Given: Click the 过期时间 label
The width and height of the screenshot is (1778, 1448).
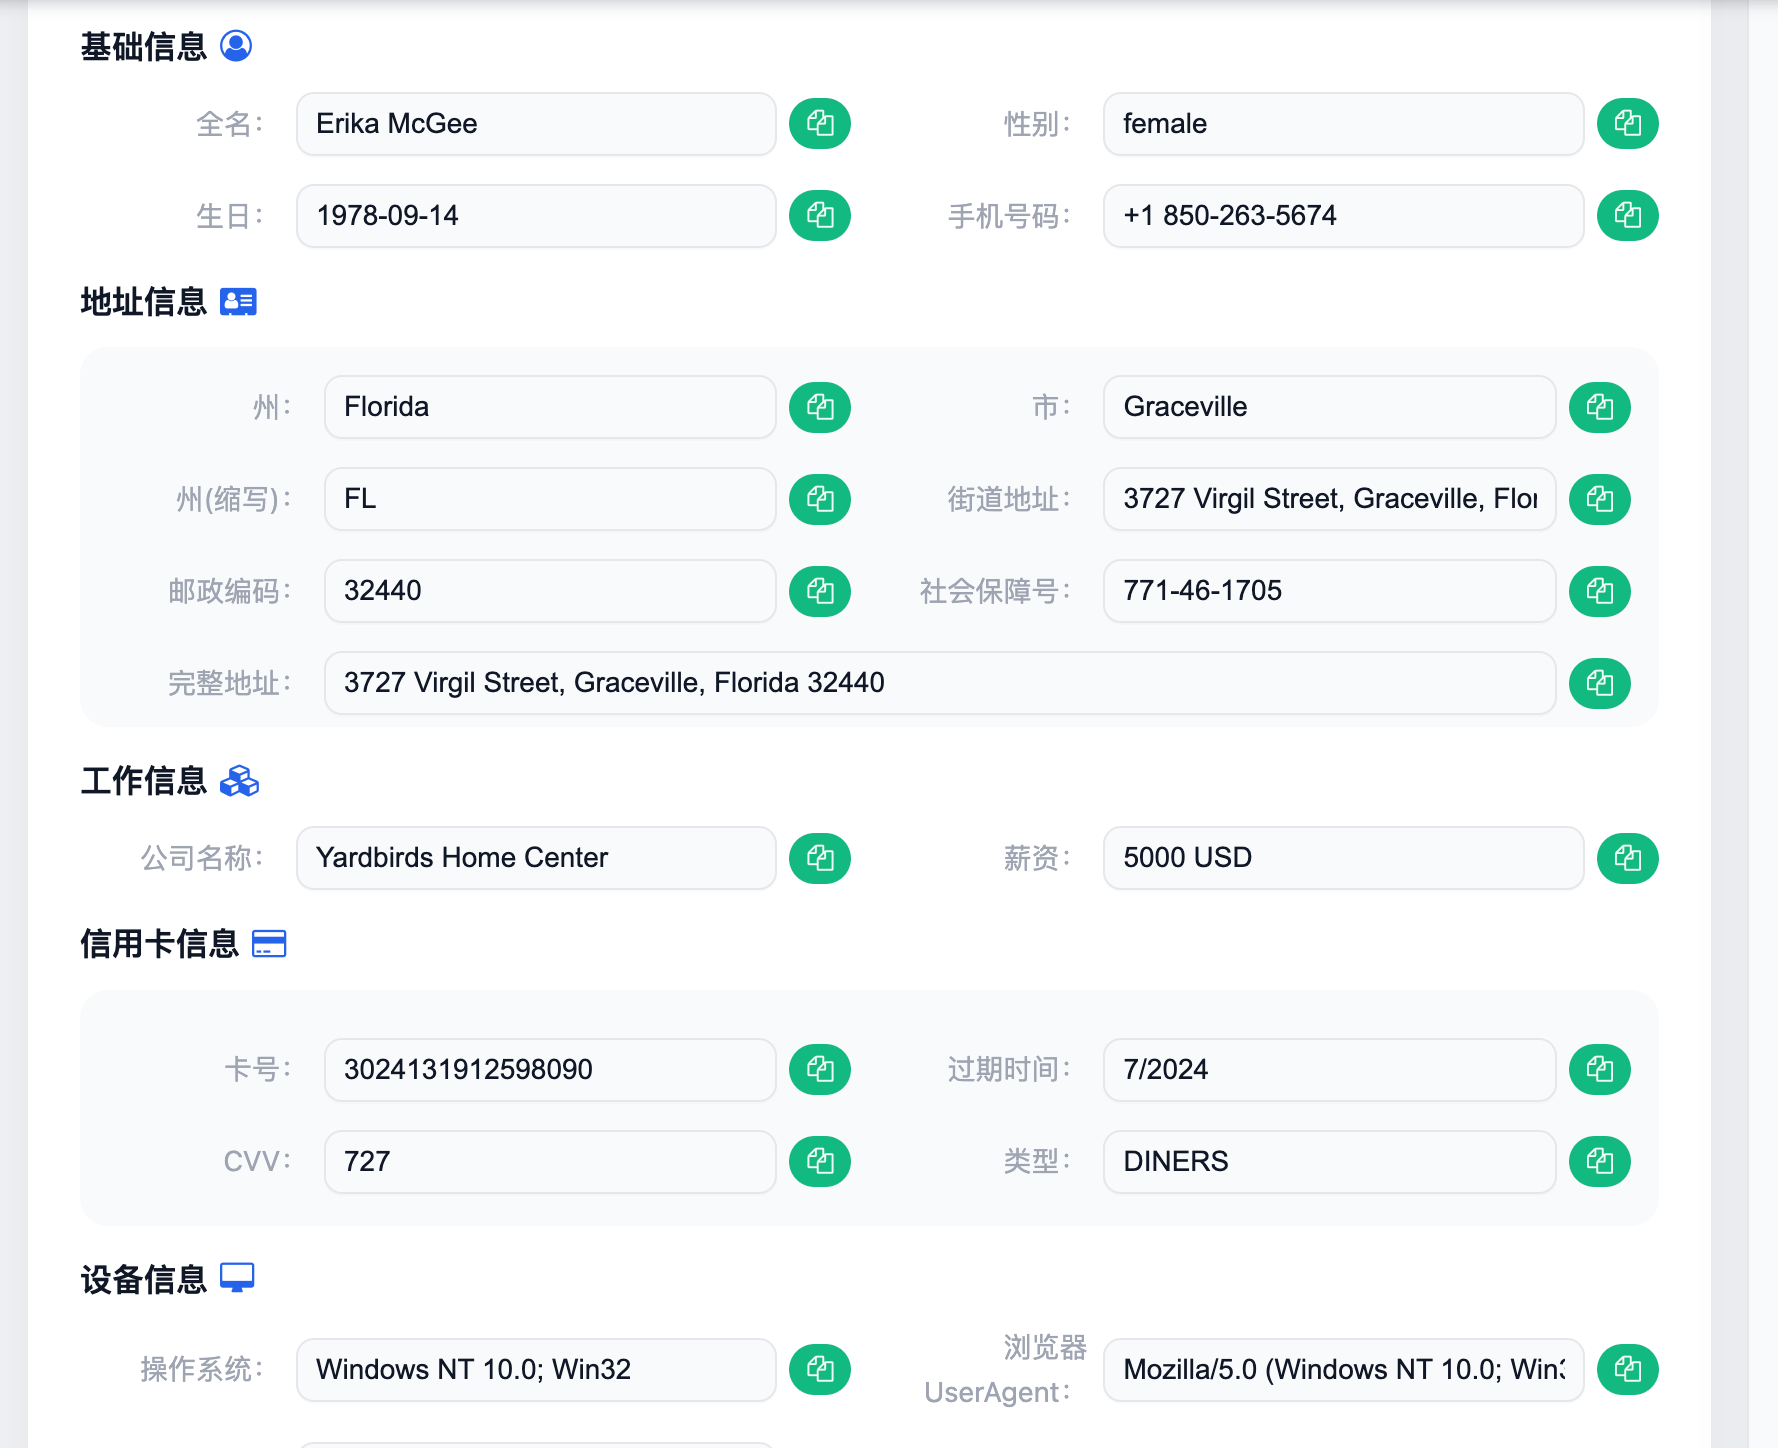Looking at the screenshot, I should pos(1009,1070).
